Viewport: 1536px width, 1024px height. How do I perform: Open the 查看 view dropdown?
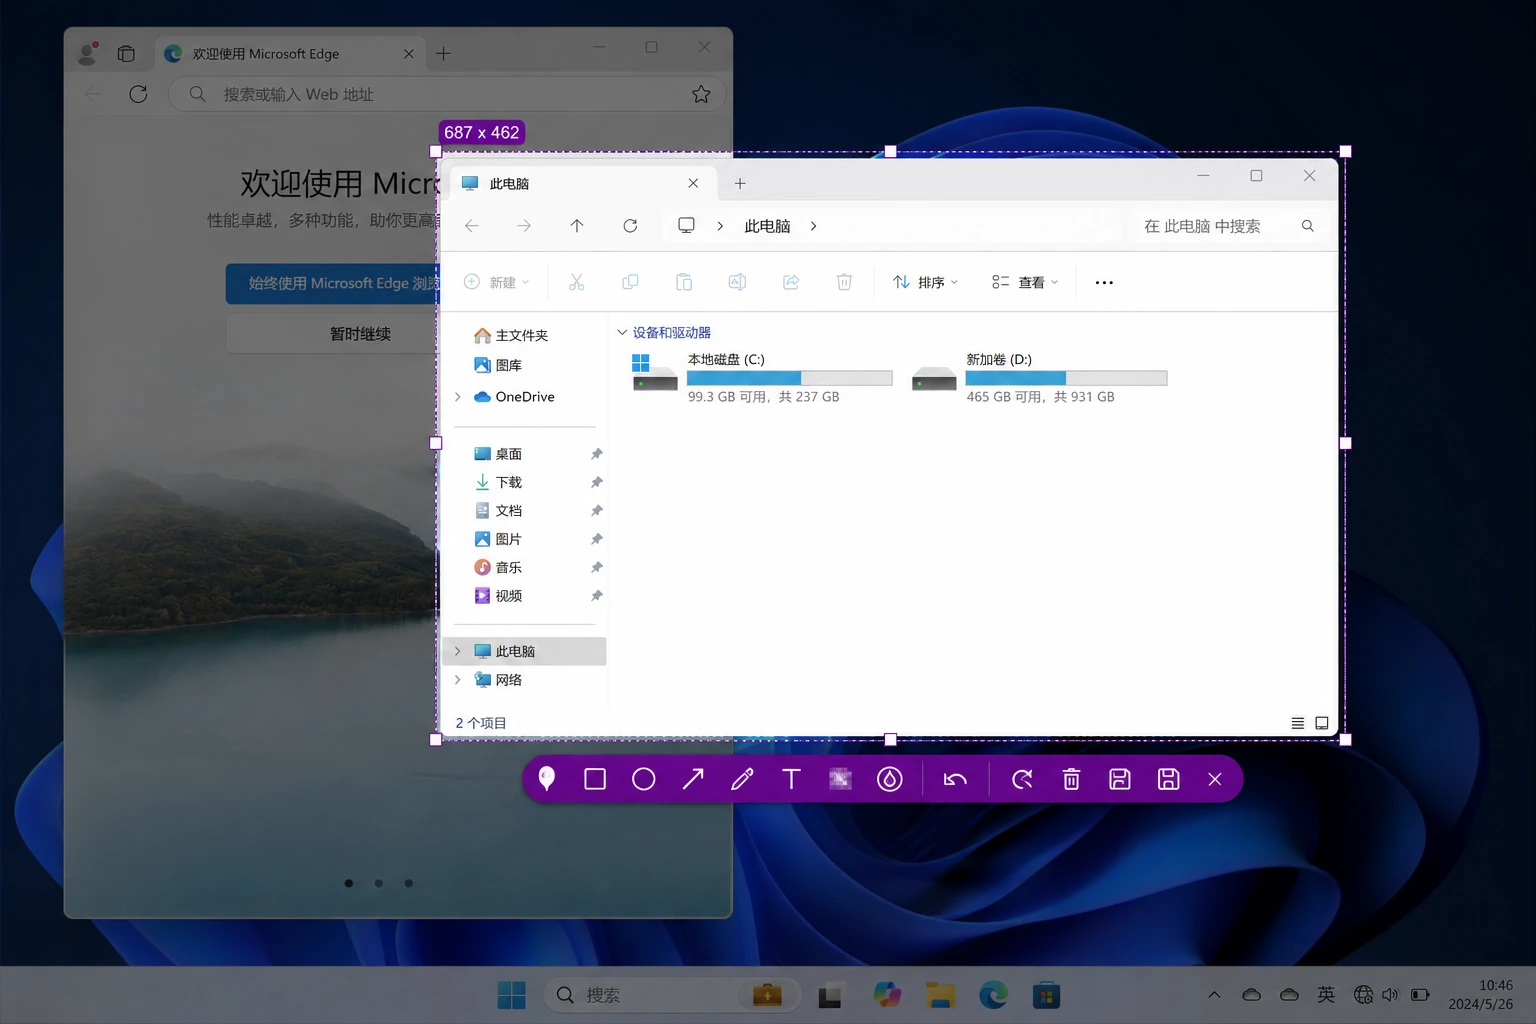(x=1025, y=282)
